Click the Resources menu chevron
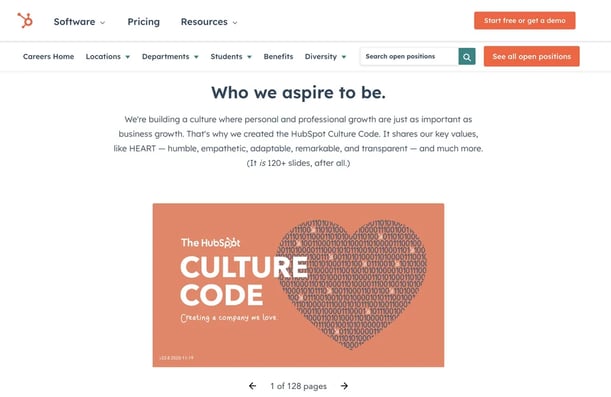 pyautogui.click(x=235, y=23)
